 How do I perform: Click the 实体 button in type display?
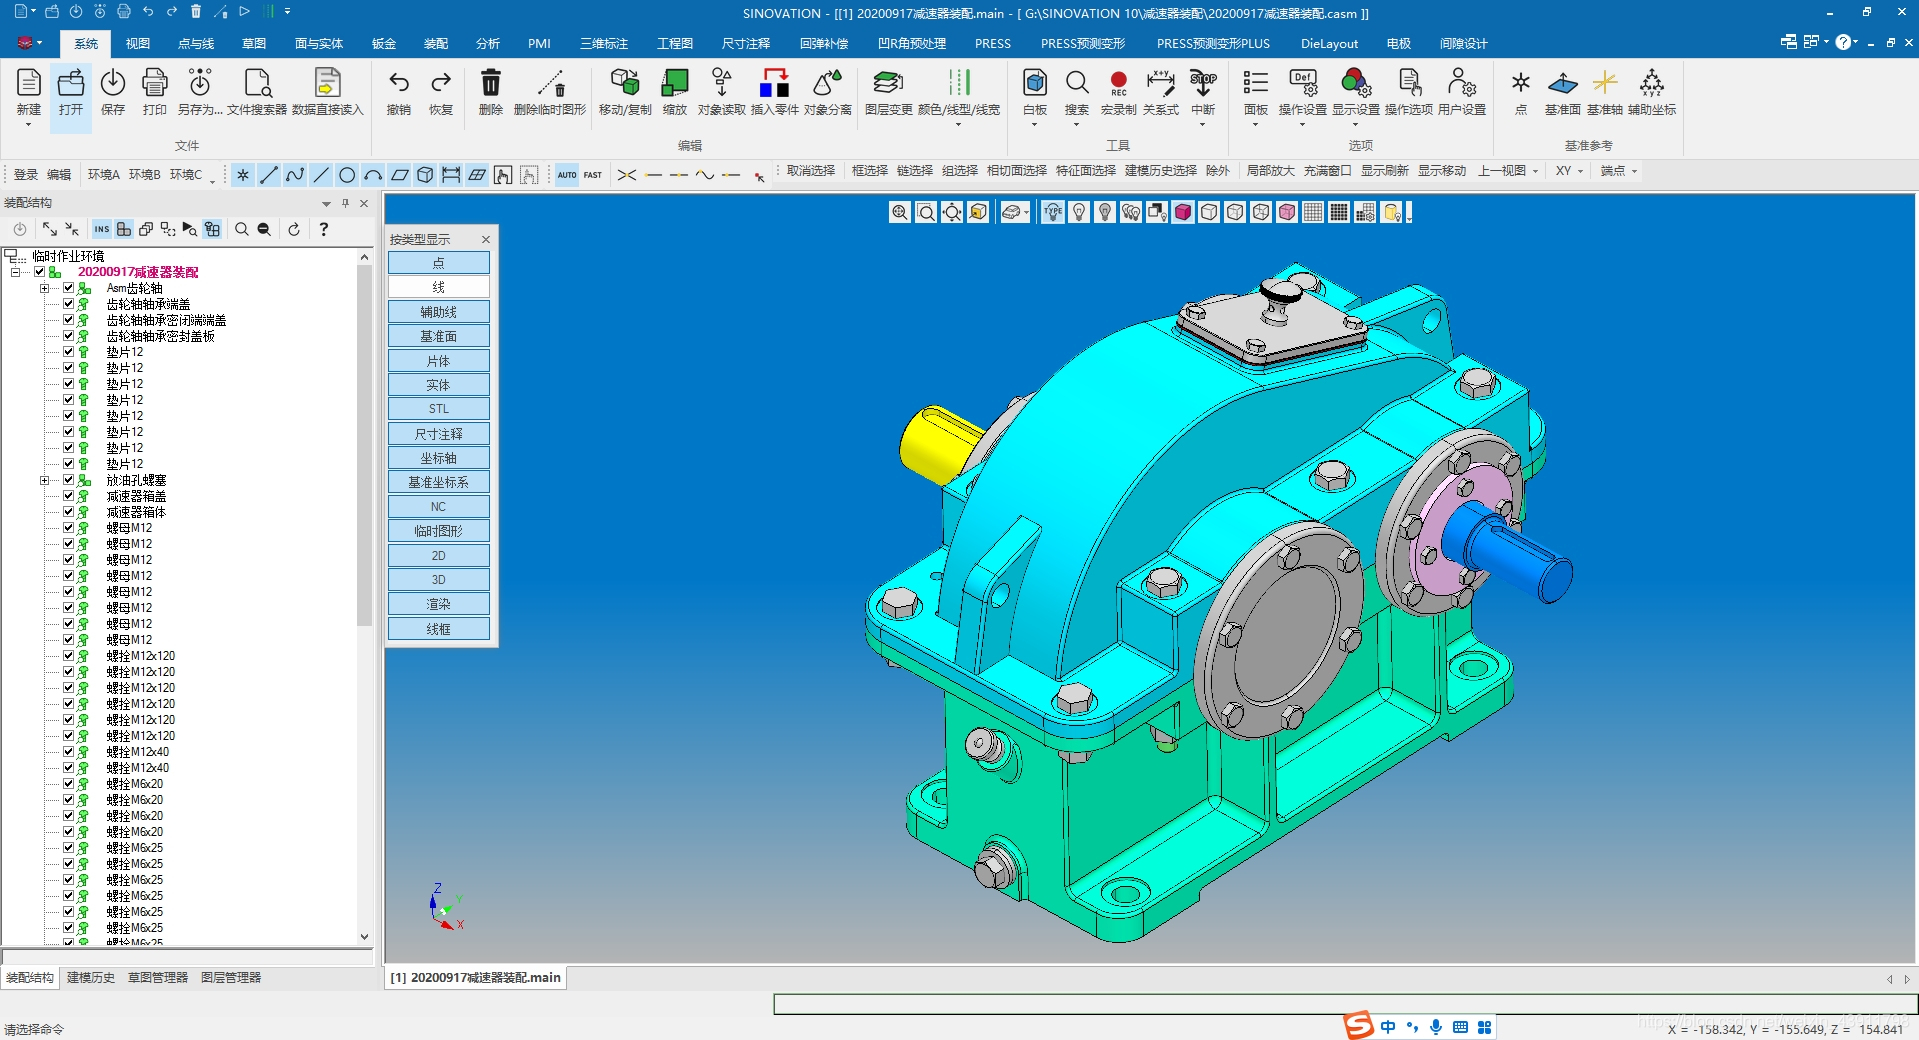[439, 385]
